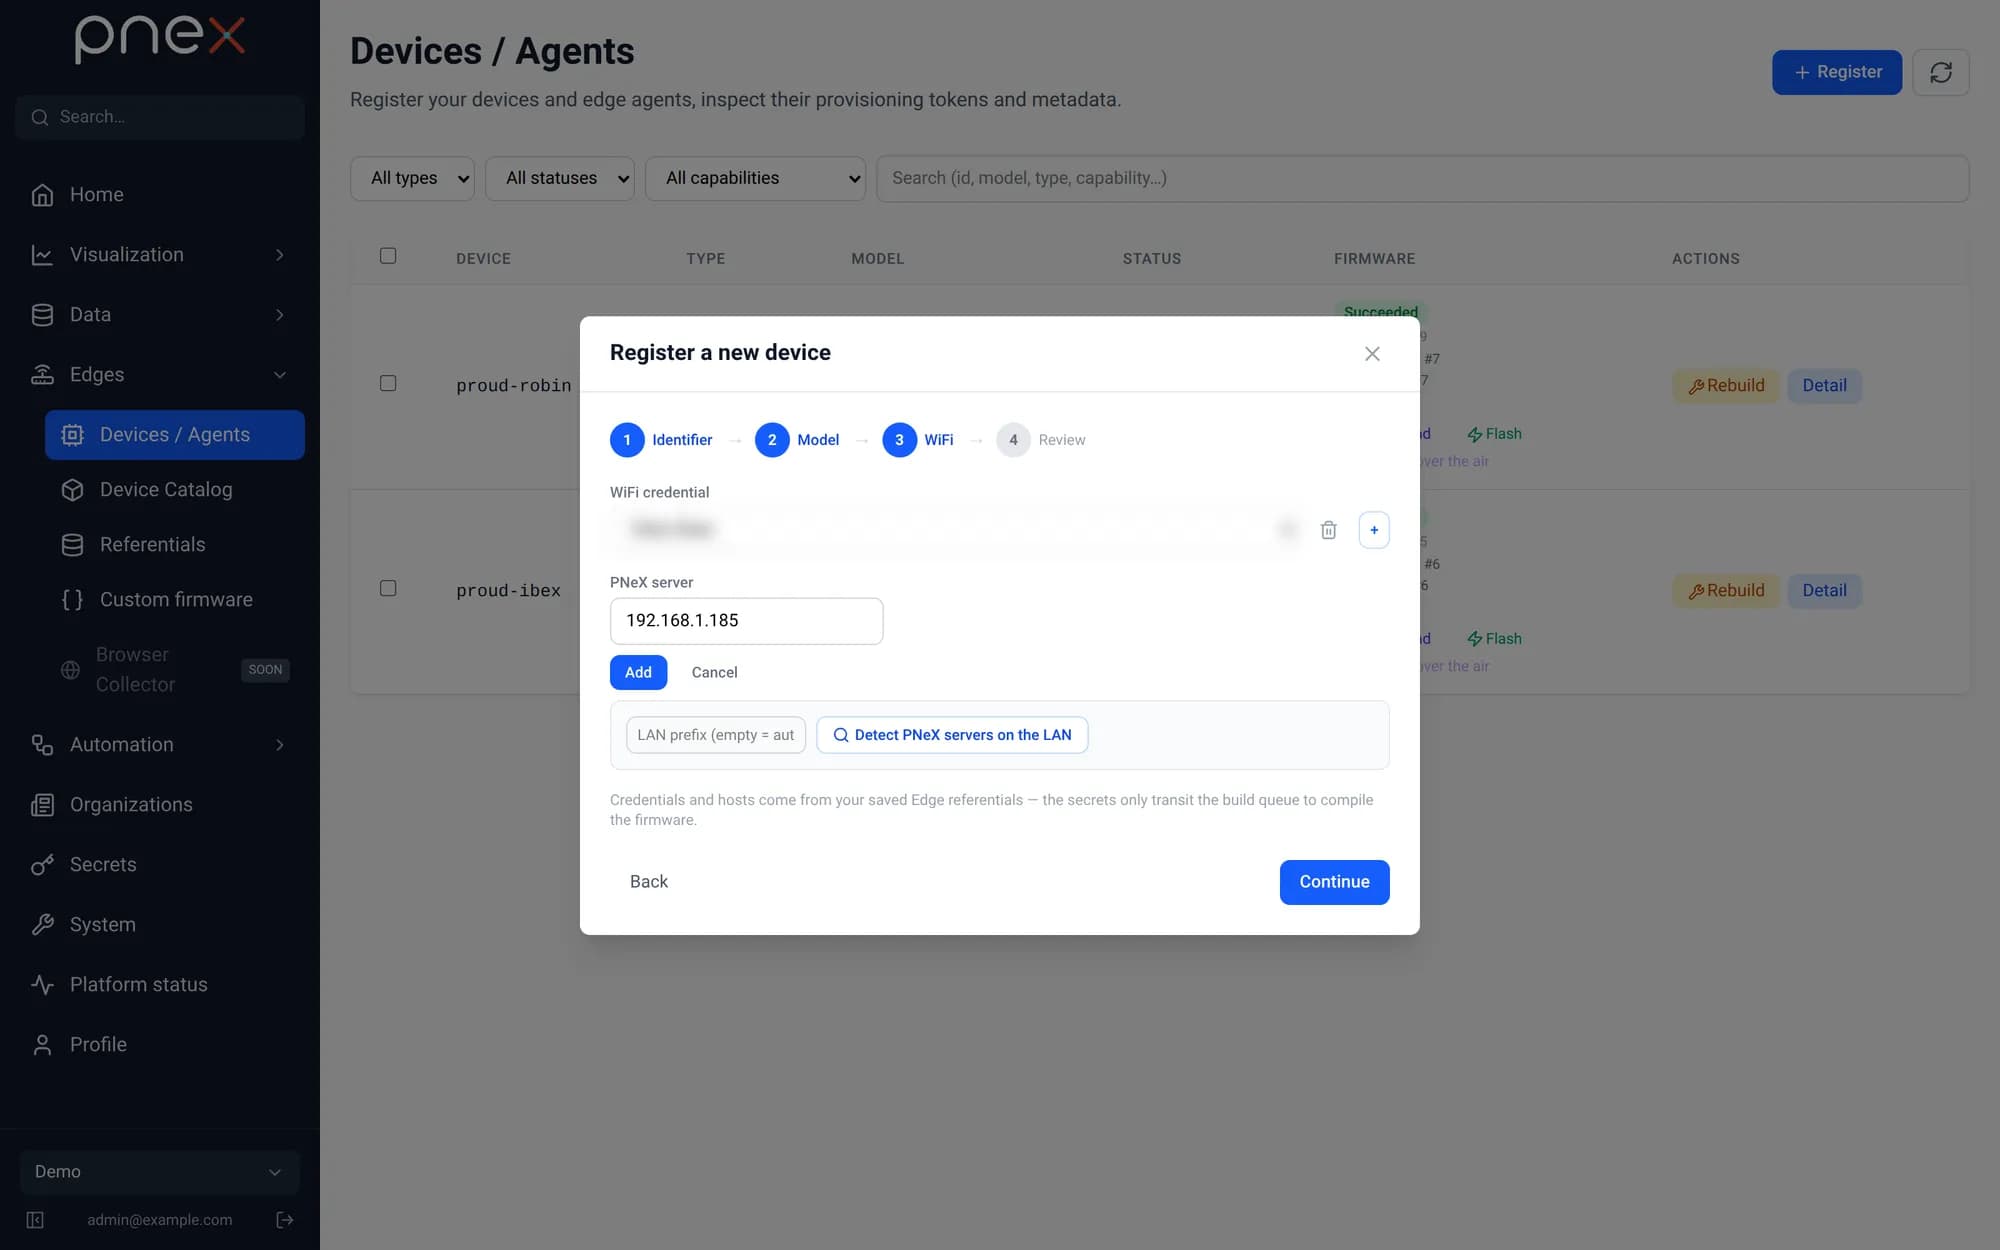Click the Continue button
The width and height of the screenshot is (2000, 1250).
click(1334, 882)
